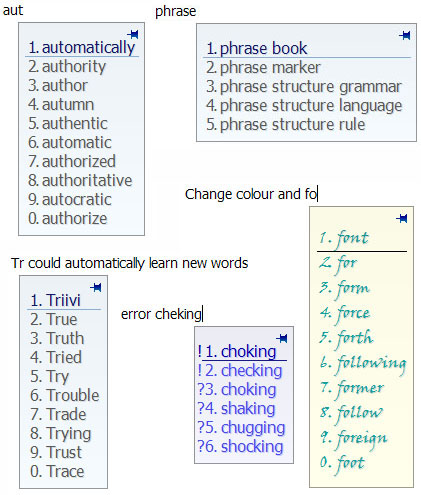The height and width of the screenshot is (495, 421).
Task: Pin the 'aut' suggestion list popup
Action: coord(133,34)
